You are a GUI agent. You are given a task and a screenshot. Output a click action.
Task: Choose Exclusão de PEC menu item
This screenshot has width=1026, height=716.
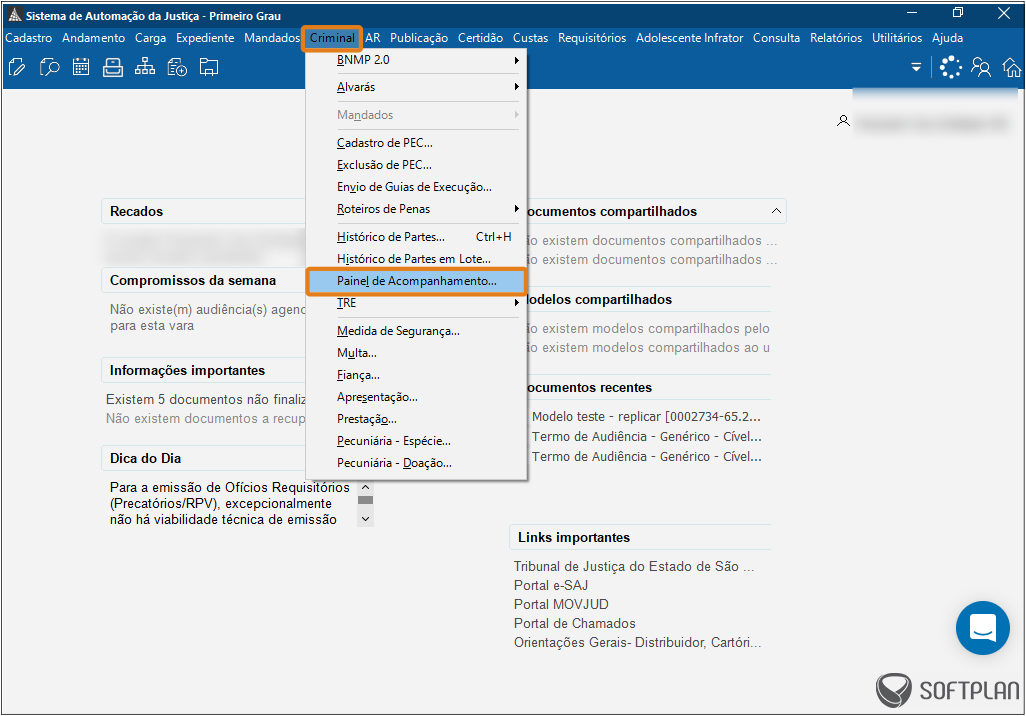(x=416, y=165)
